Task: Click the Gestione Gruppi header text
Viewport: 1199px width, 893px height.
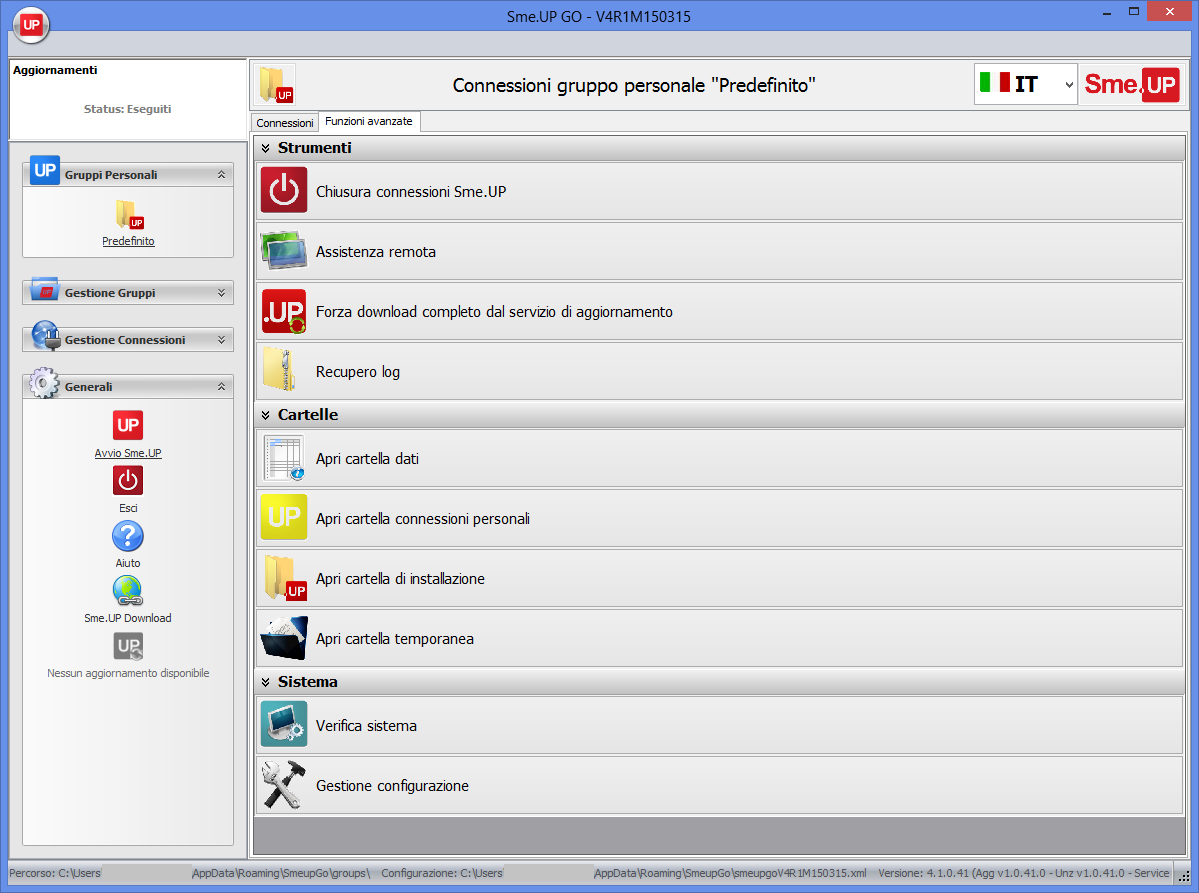Action: point(110,293)
